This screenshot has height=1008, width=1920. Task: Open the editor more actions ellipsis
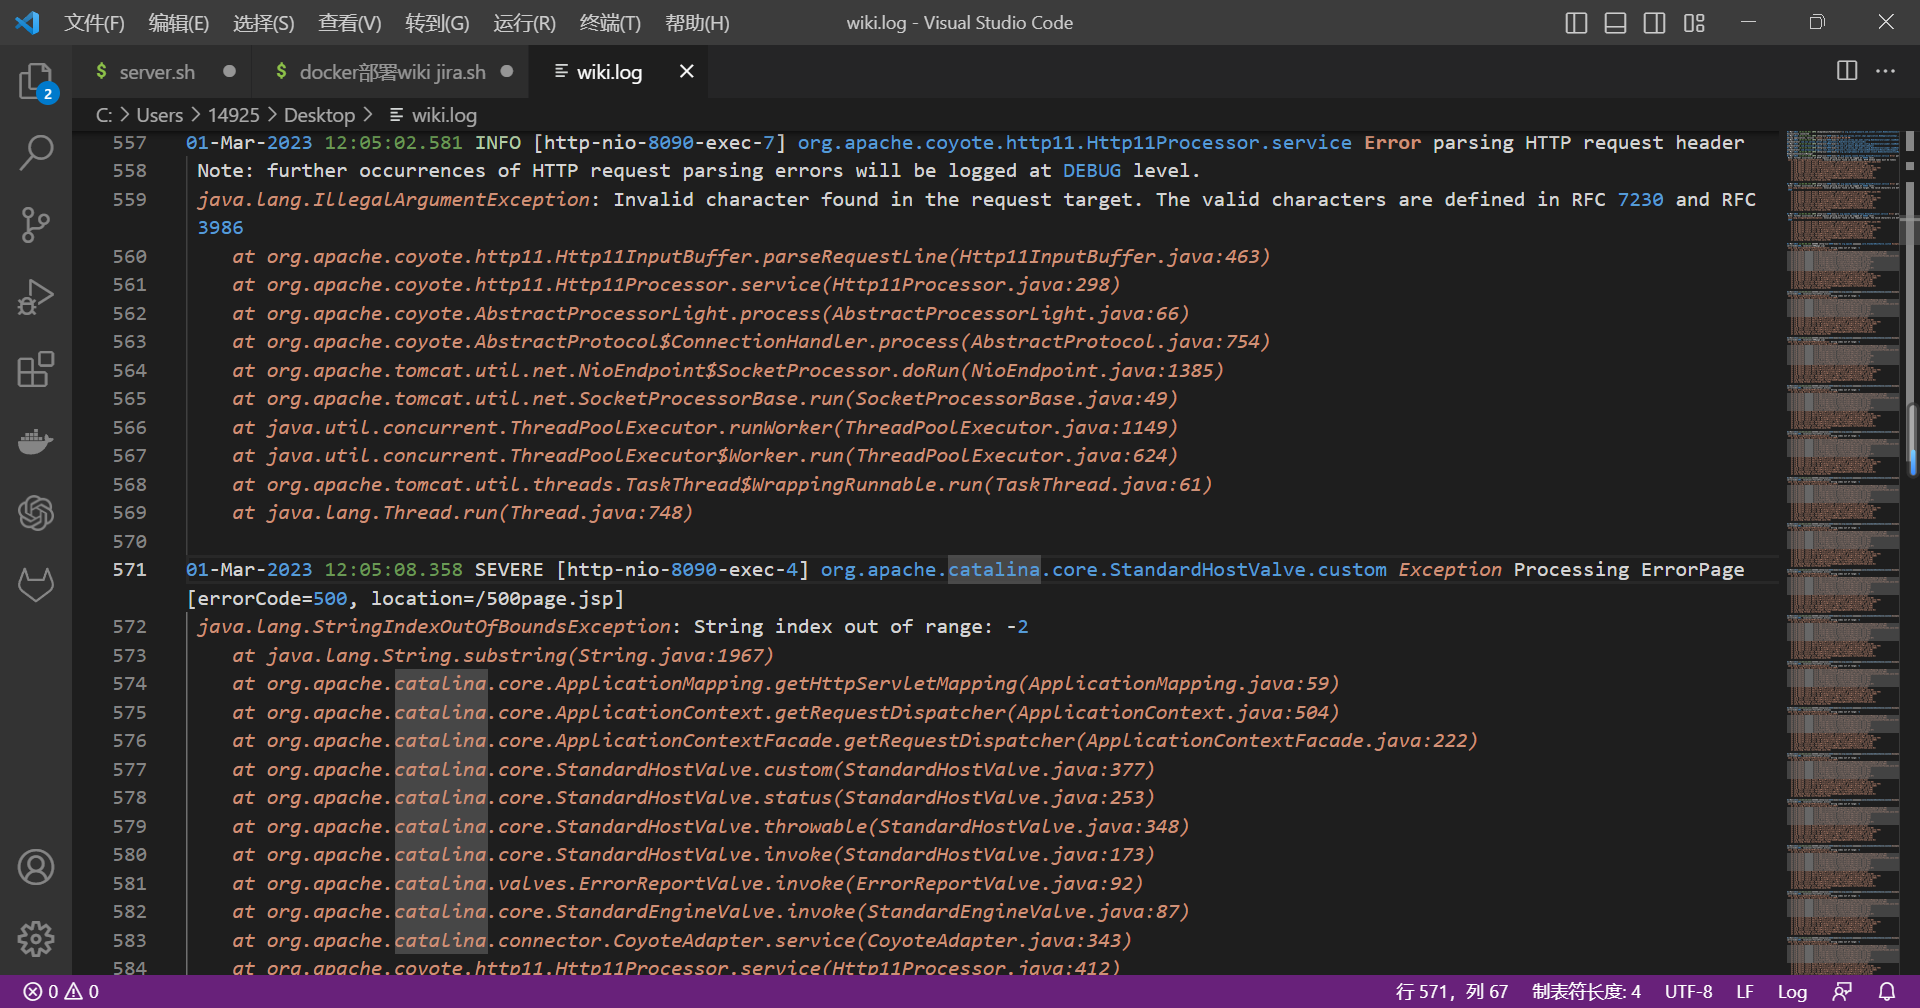pos(1885,71)
